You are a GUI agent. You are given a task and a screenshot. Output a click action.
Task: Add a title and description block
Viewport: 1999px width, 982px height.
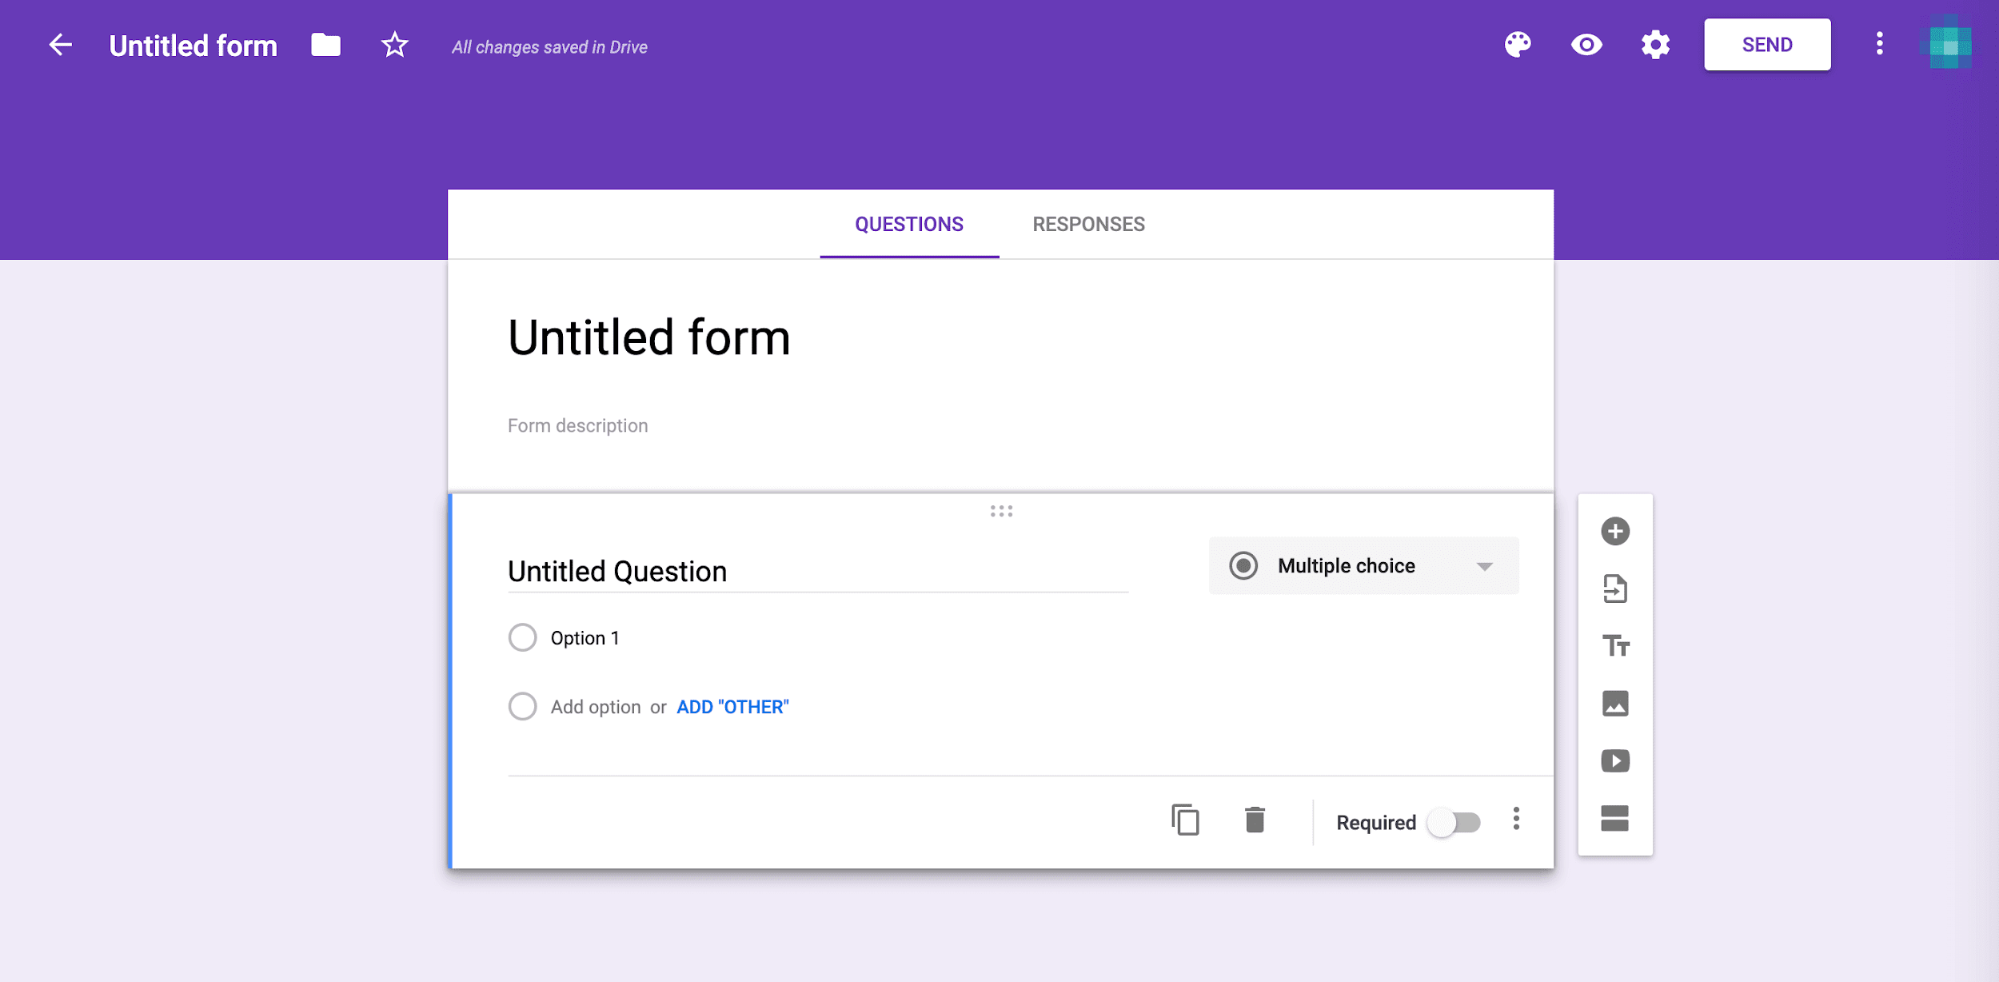click(1614, 646)
